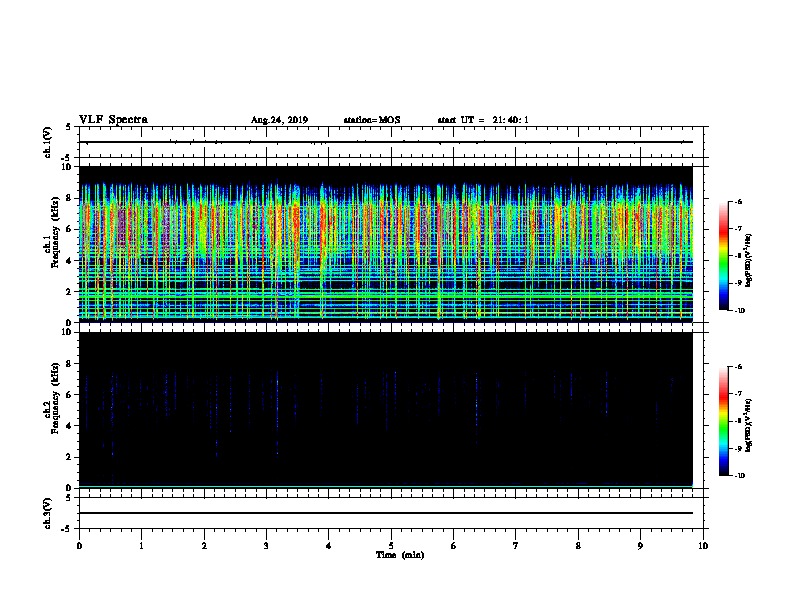Click the "start UT = 21:40: 1" label

pyautogui.click(x=483, y=120)
